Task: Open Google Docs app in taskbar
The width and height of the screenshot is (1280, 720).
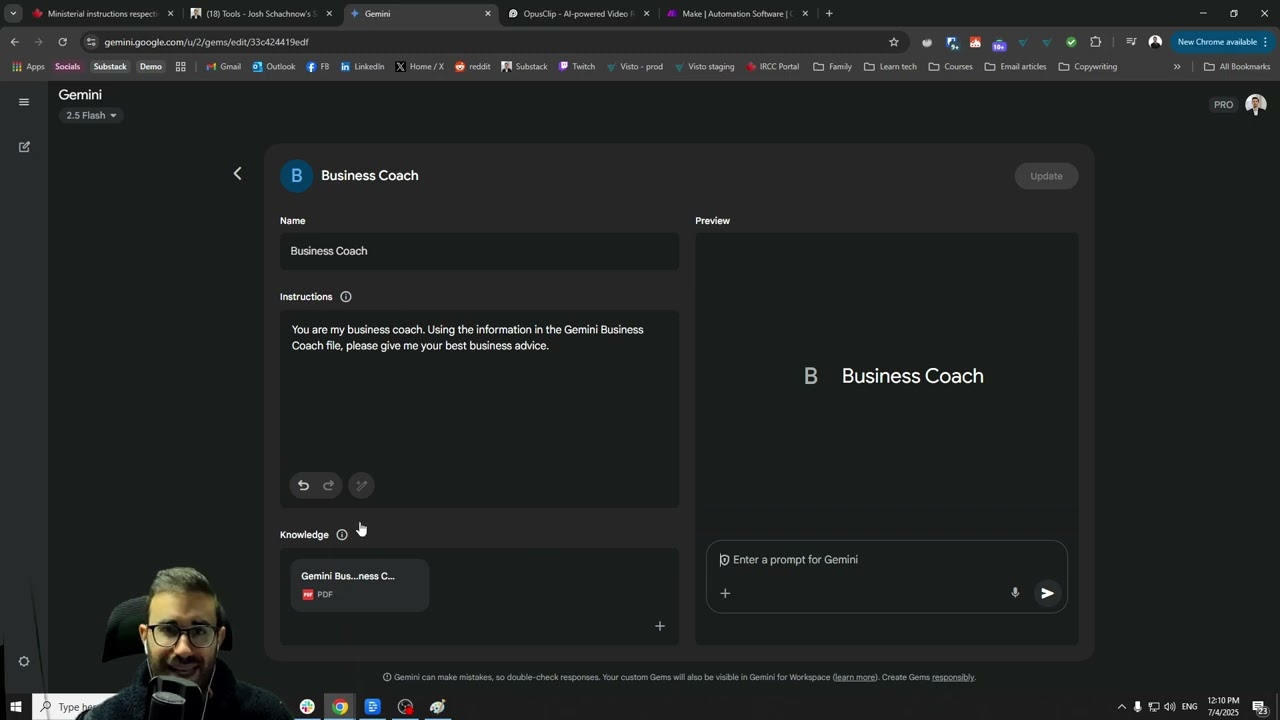Action: (x=372, y=707)
